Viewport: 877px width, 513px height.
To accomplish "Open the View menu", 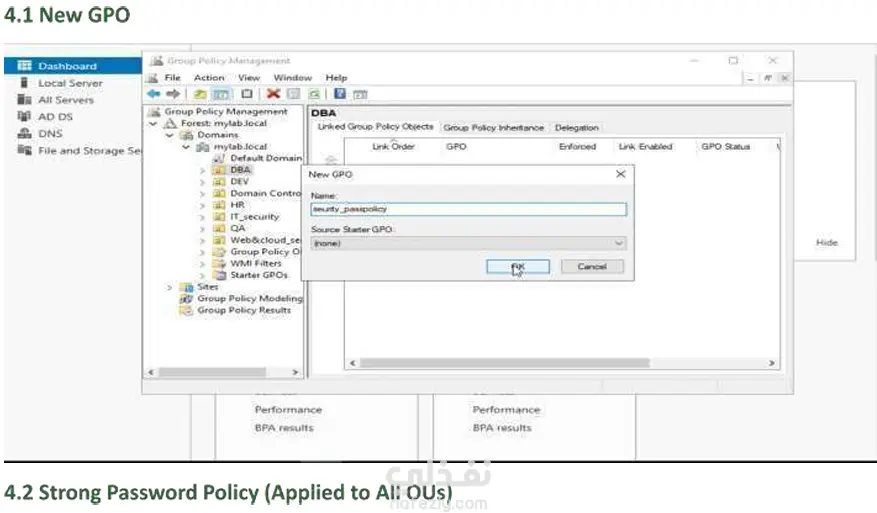I will (x=249, y=78).
